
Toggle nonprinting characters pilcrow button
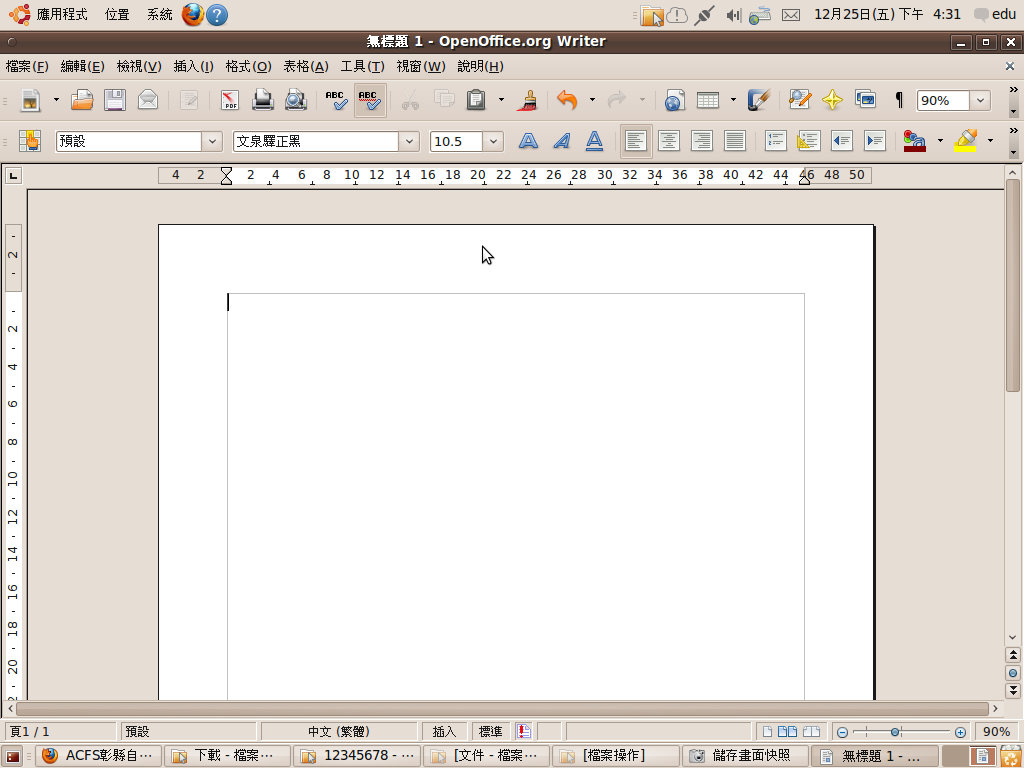click(899, 100)
